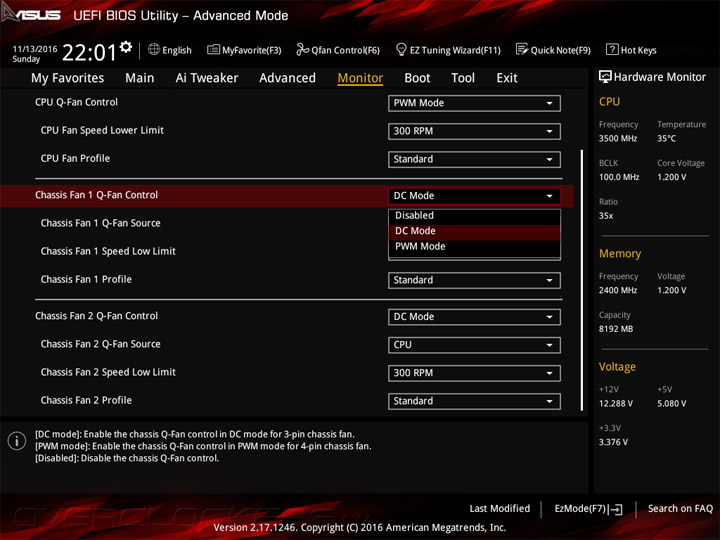Viewport: 720px width, 540px height.
Task: Select CPU Q-Fan Control label
Action: click(76, 102)
